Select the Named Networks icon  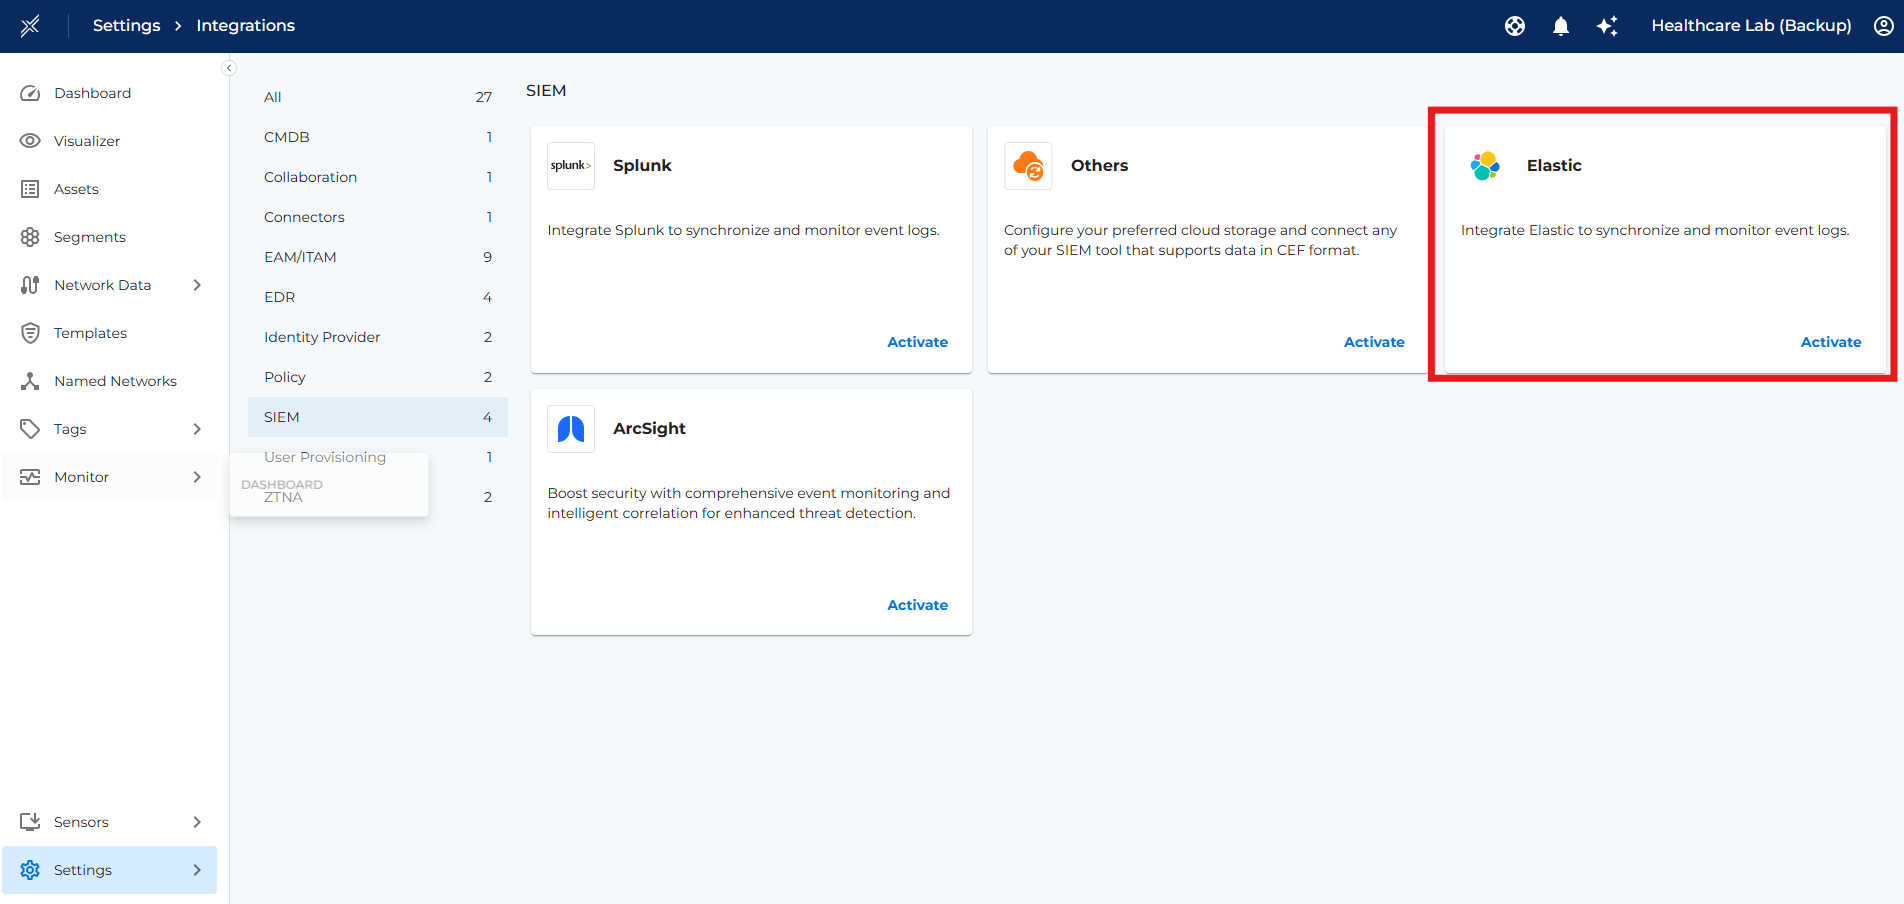pyautogui.click(x=31, y=380)
